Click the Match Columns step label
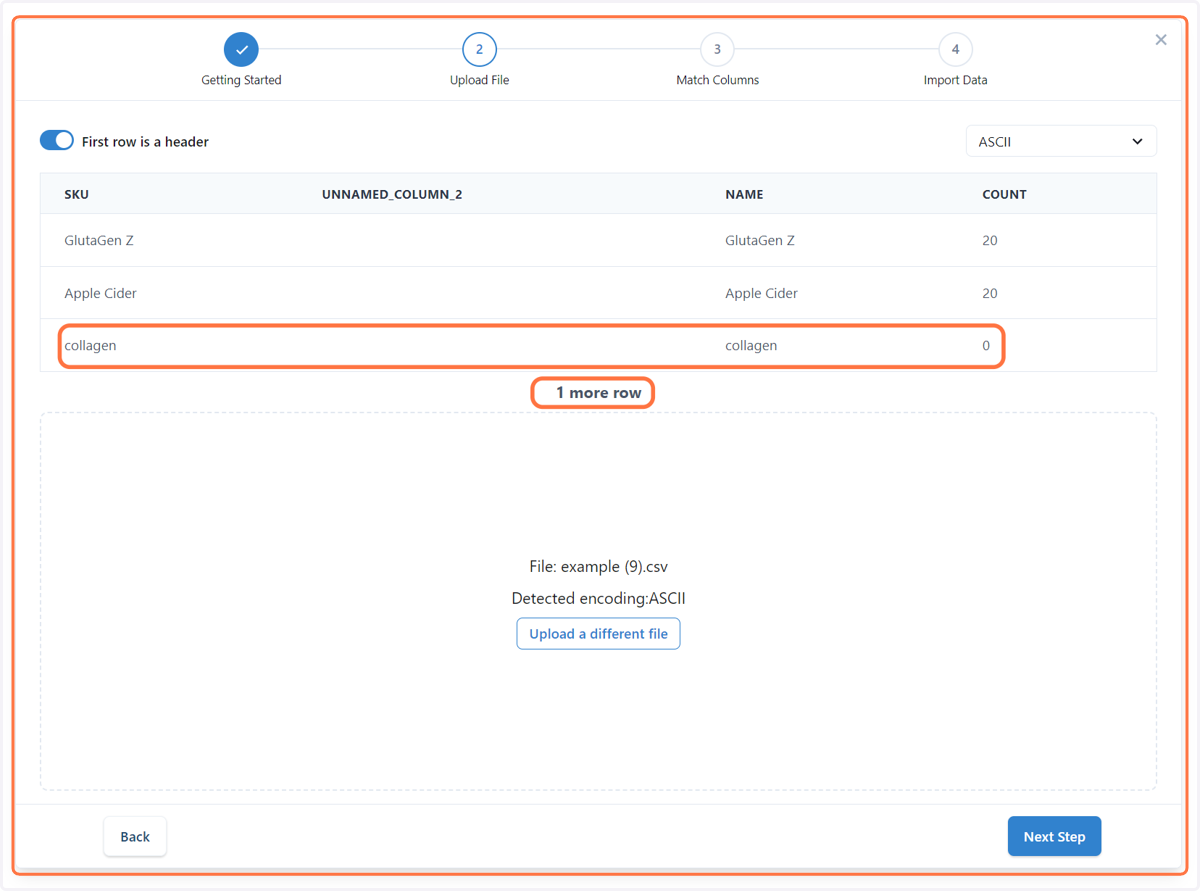The width and height of the screenshot is (1200, 891). click(x=717, y=80)
